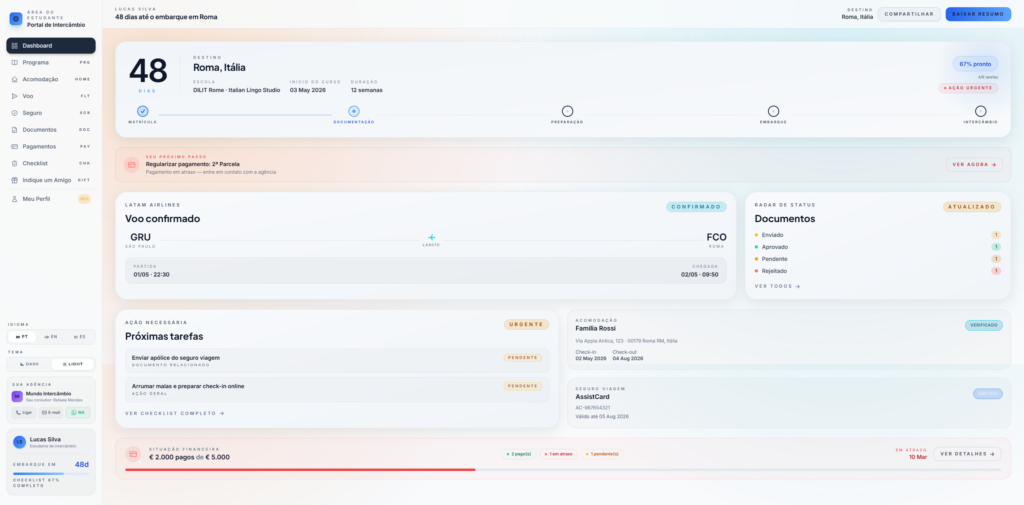Switch theme to Dark
The width and height of the screenshot is (1024, 505).
pos(29,364)
